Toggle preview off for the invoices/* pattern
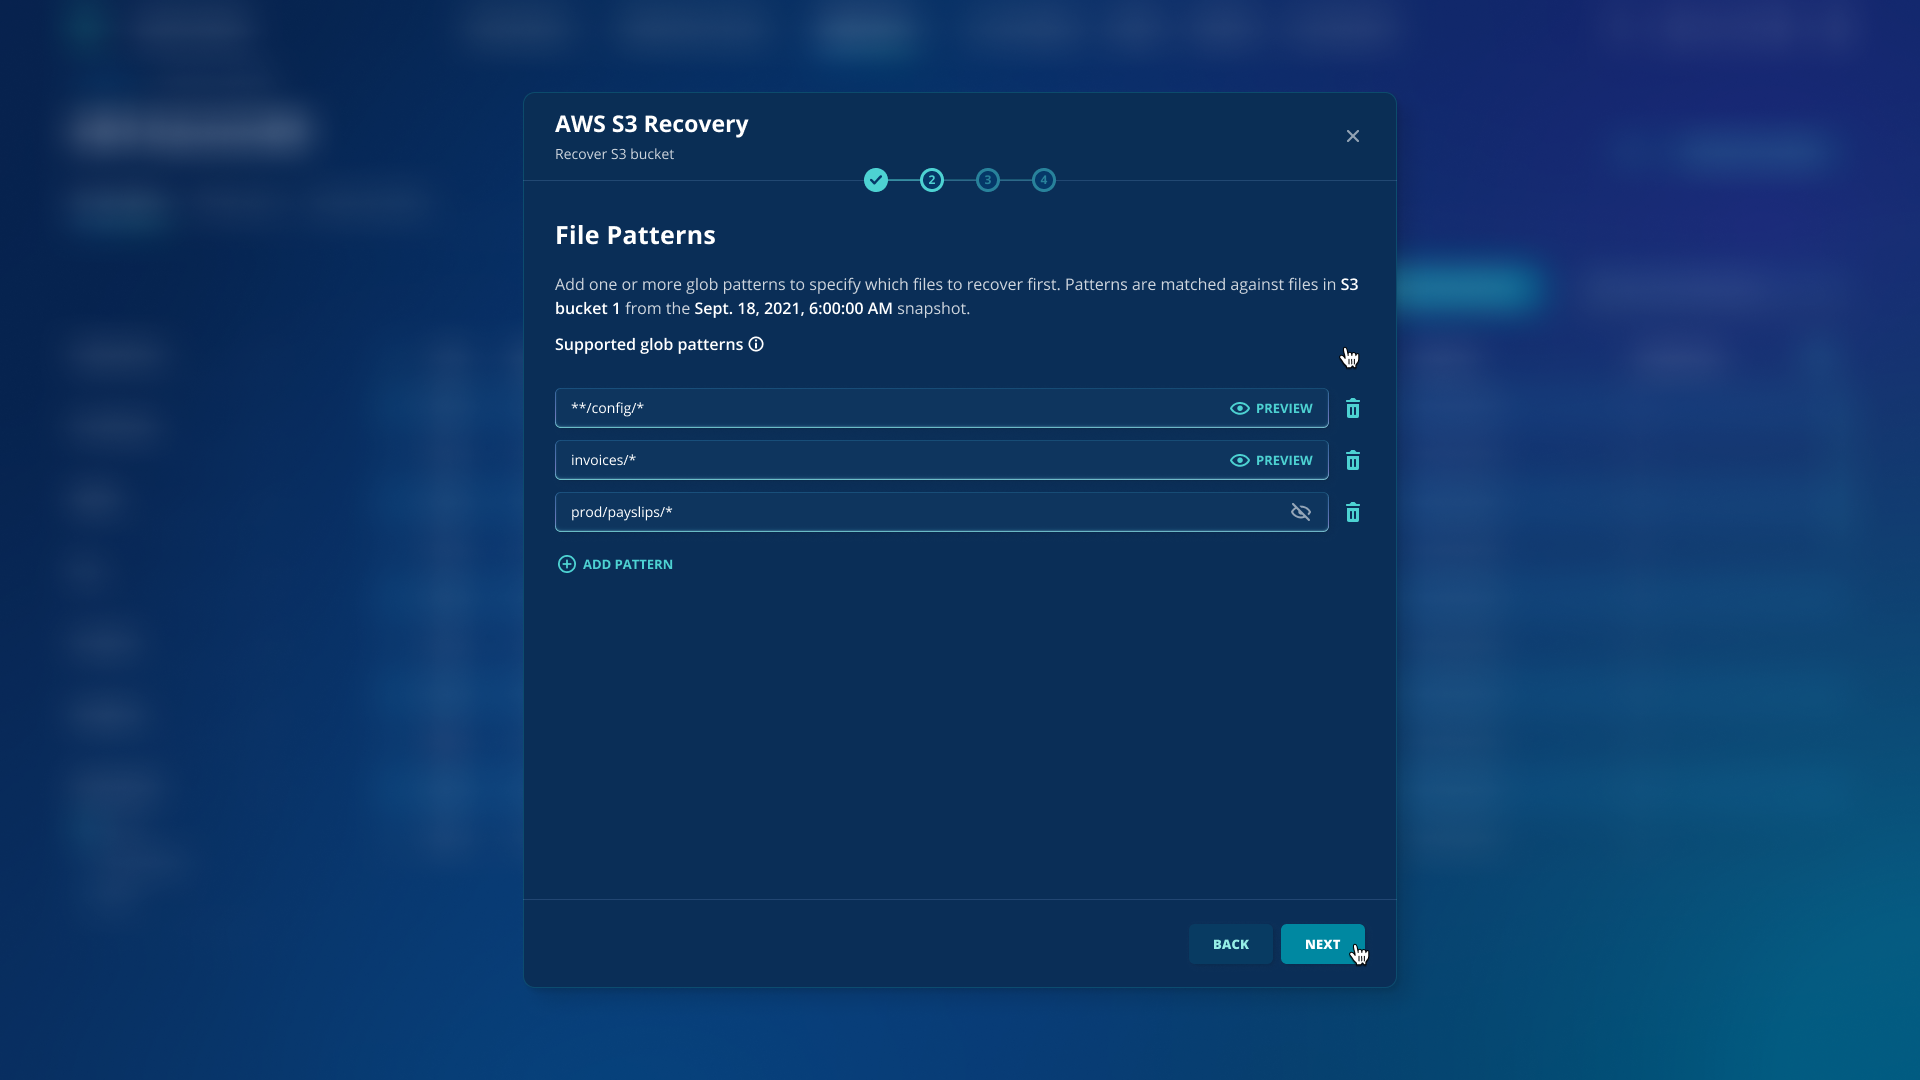The image size is (1920, 1080). (x=1240, y=460)
